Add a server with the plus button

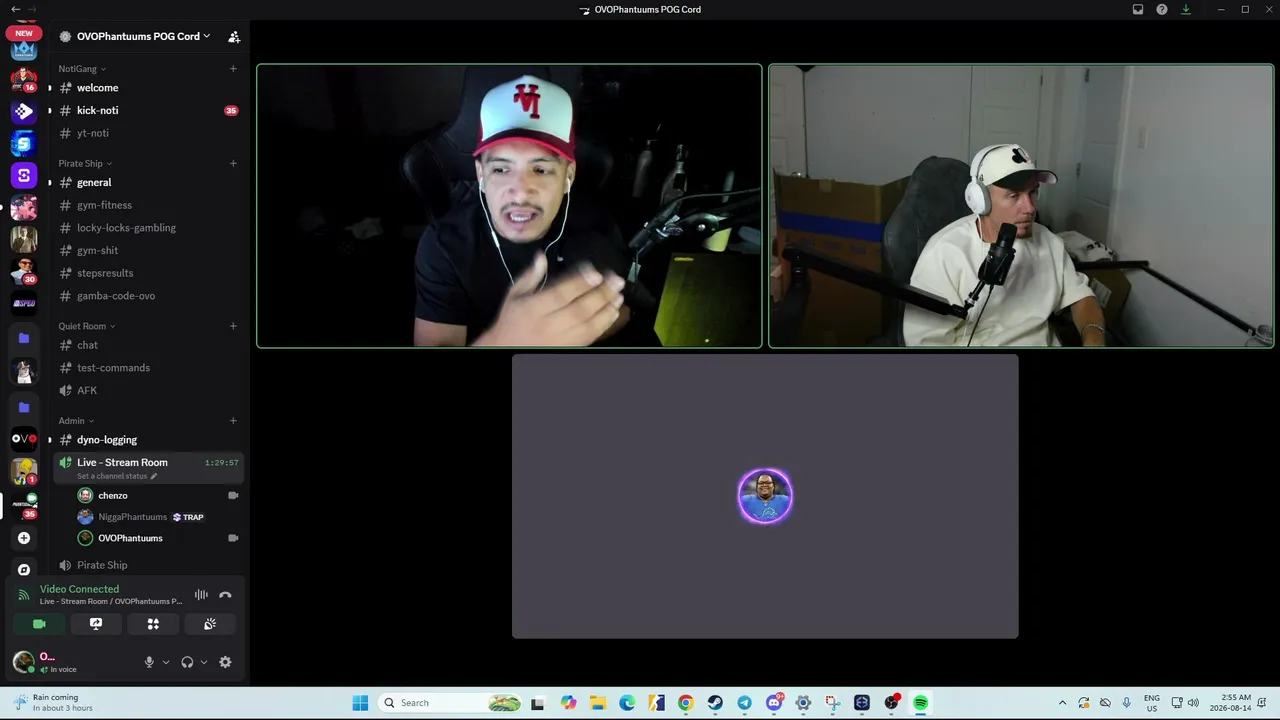coord(24,538)
